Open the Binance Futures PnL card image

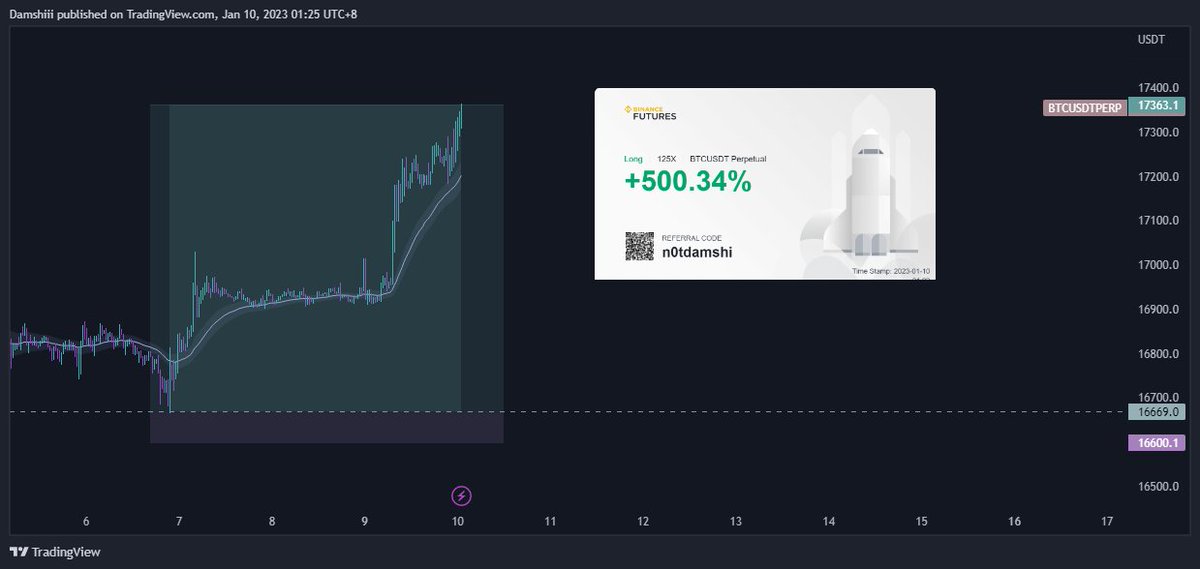(x=765, y=184)
